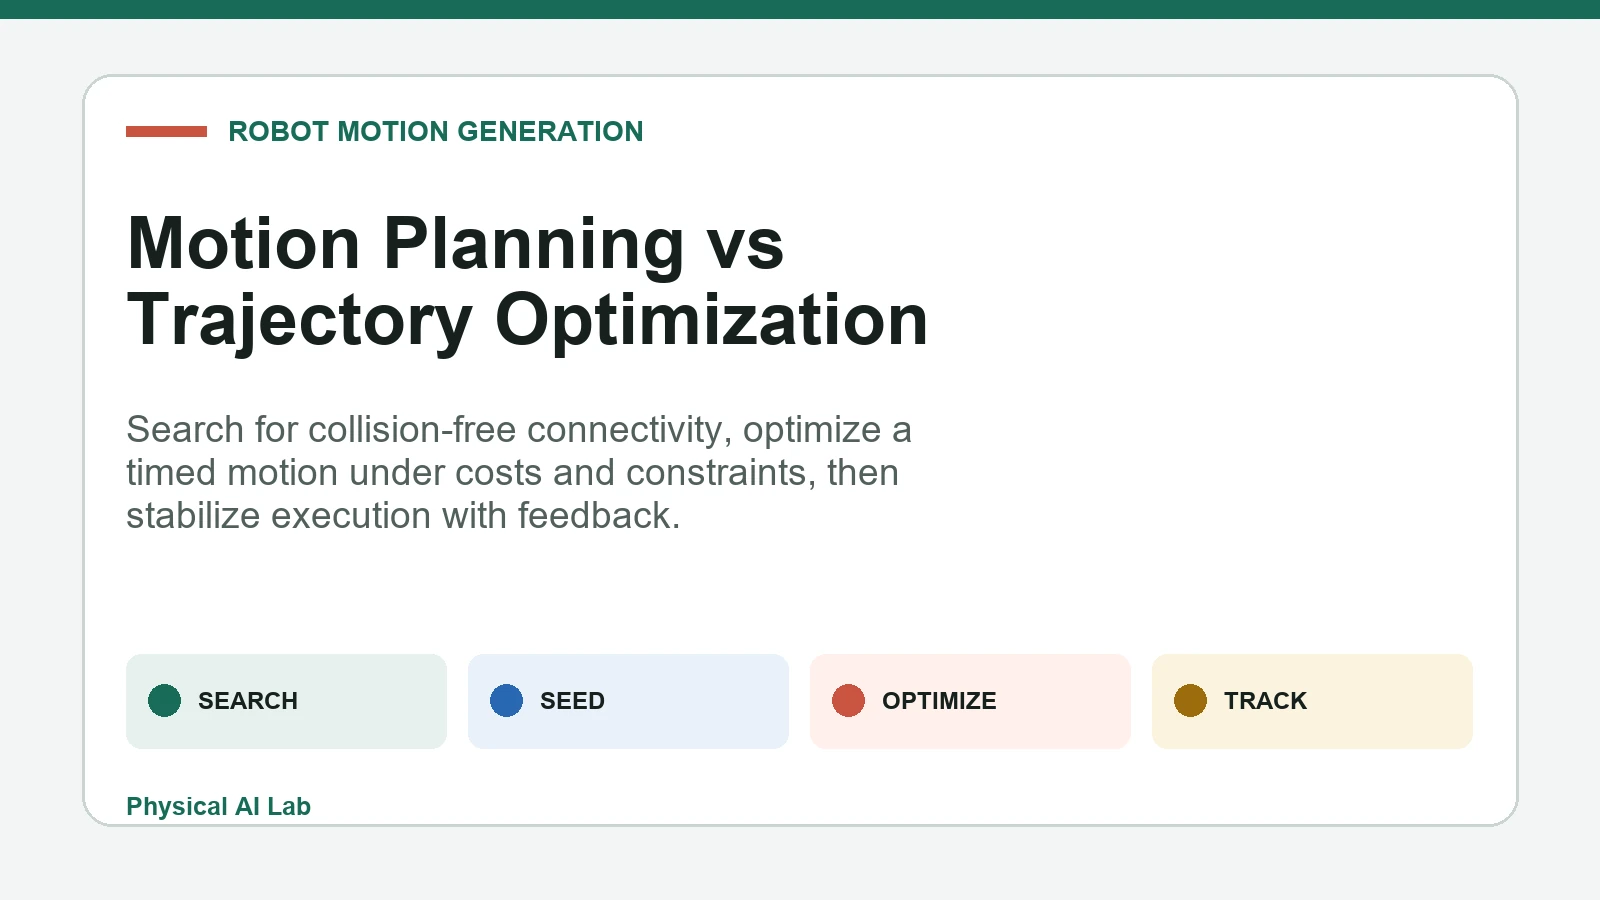Click the gold dot in the TRACK chip
This screenshot has width=1600, height=900.
click(x=1190, y=701)
